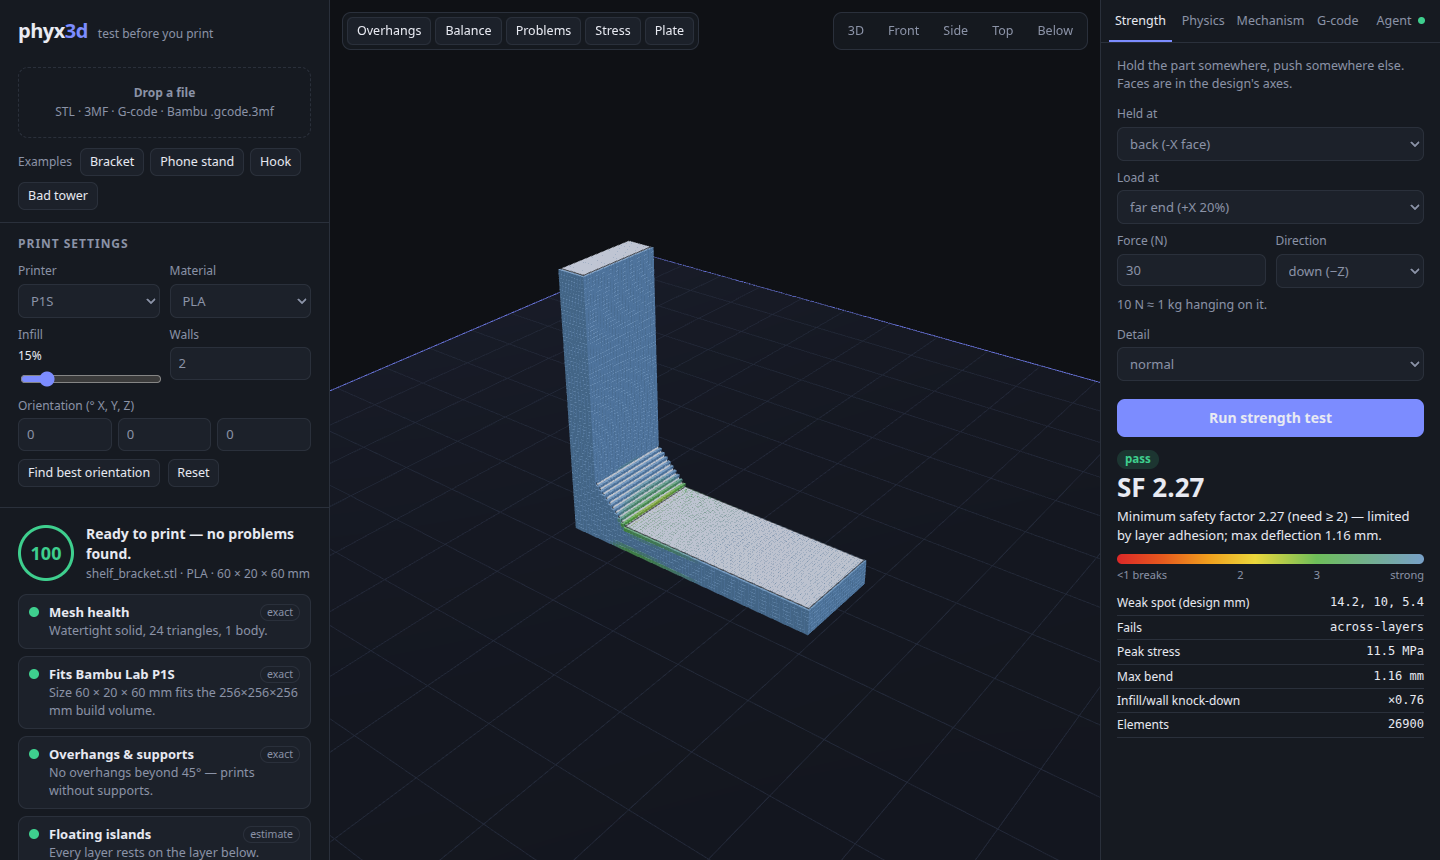1440x860 pixels.
Task: Click Find best orientation button
Action: [89, 473]
